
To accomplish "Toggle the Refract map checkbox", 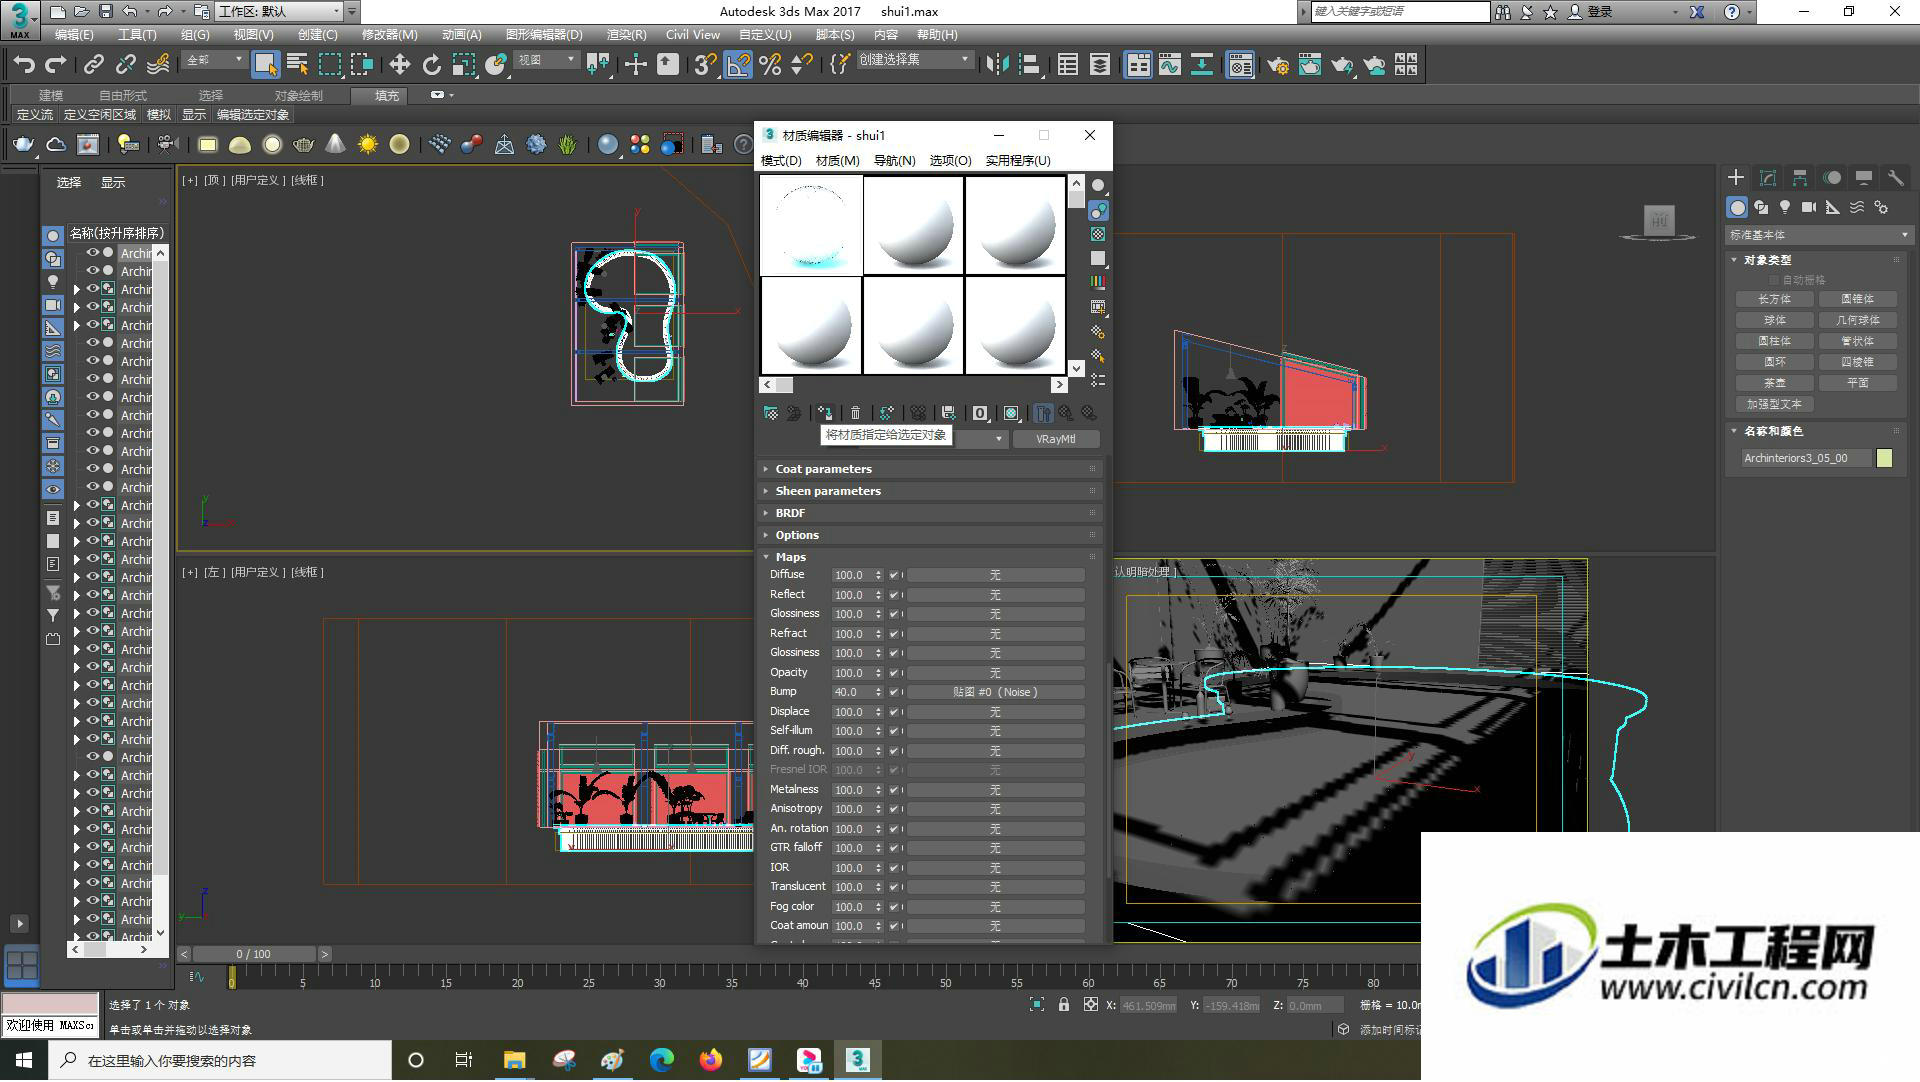I will tap(894, 634).
